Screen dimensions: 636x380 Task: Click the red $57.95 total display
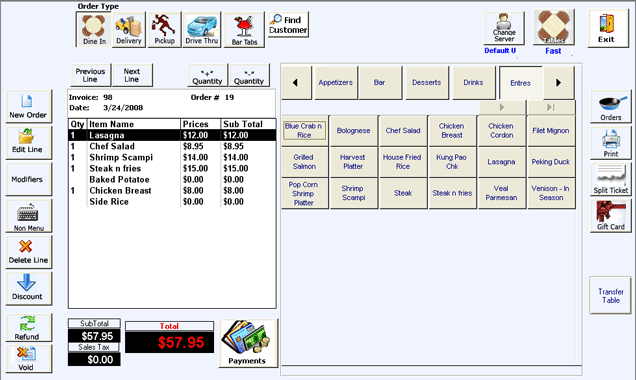(x=170, y=342)
